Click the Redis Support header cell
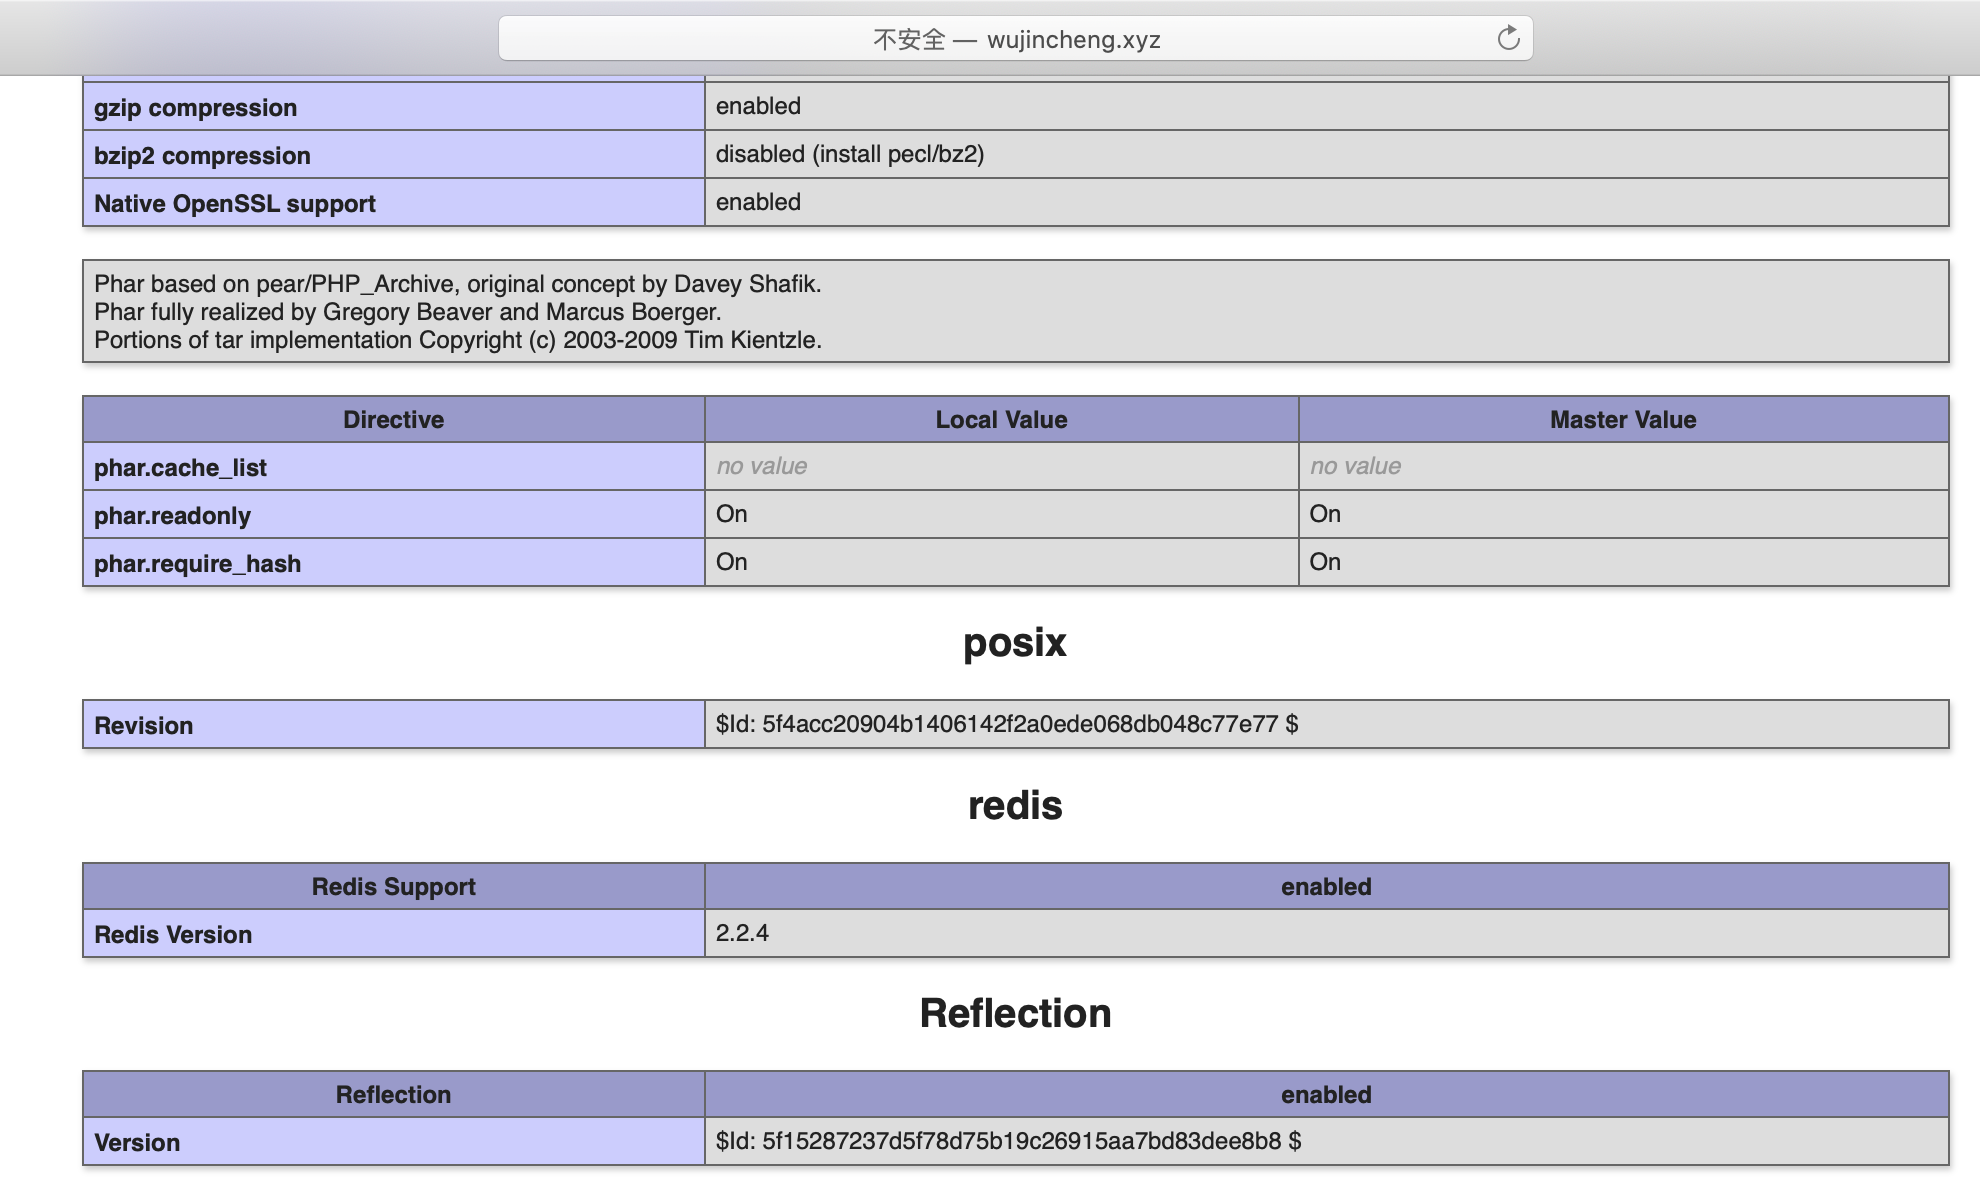Image resolution: width=1980 pixels, height=1198 pixels. [x=393, y=887]
